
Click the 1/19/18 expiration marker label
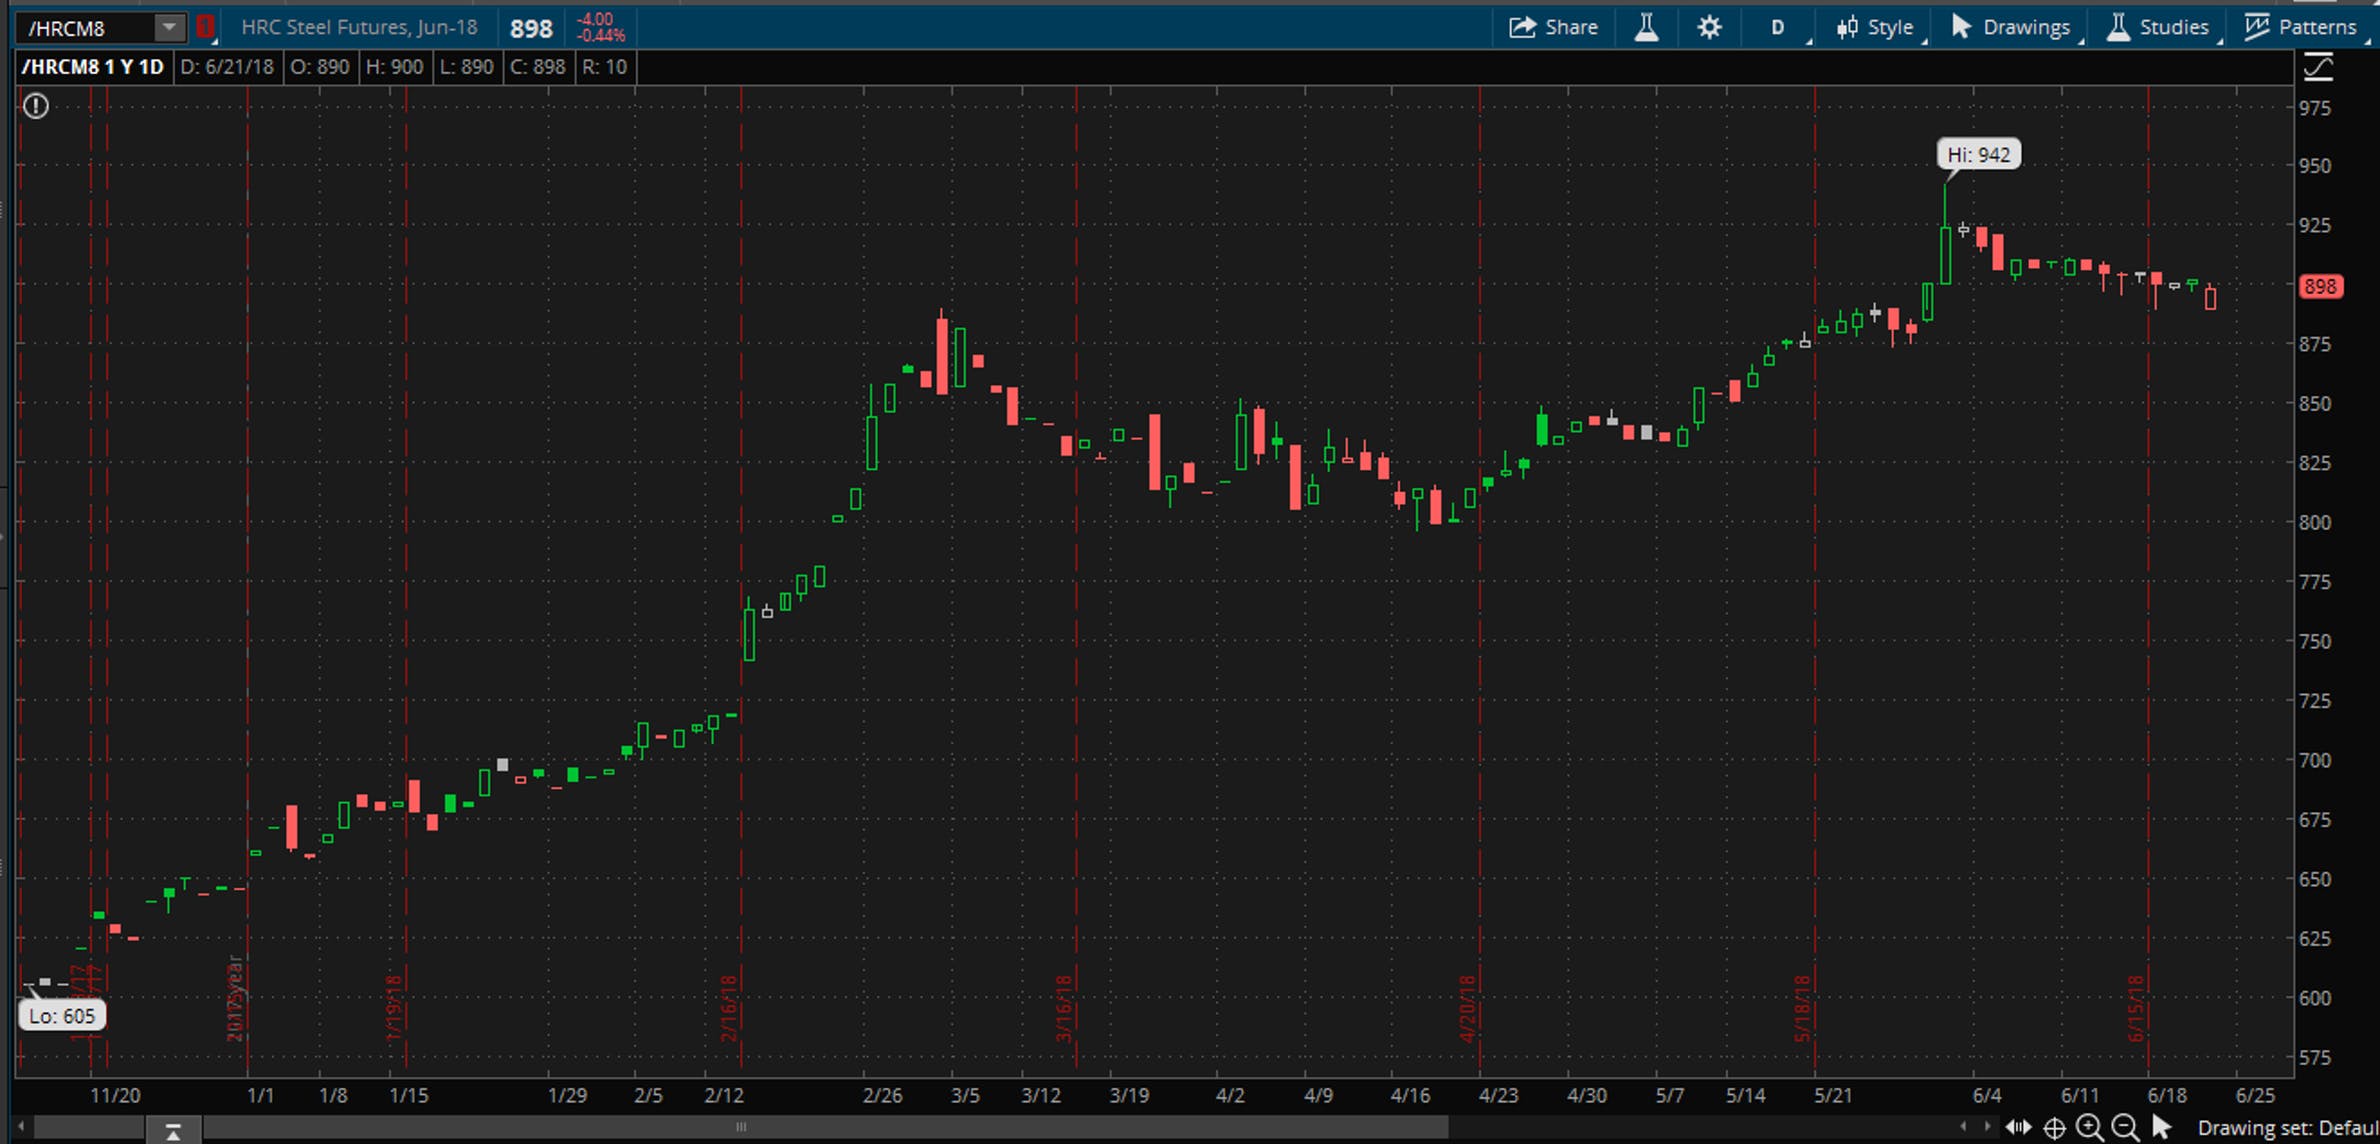(x=394, y=1008)
